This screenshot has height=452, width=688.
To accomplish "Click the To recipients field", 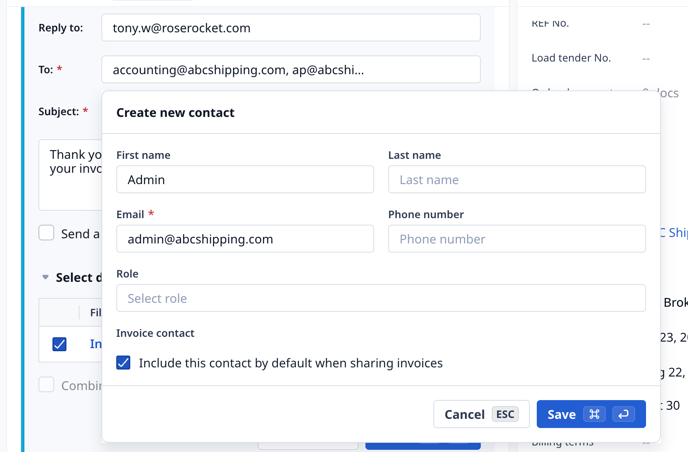I will (x=291, y=69).
